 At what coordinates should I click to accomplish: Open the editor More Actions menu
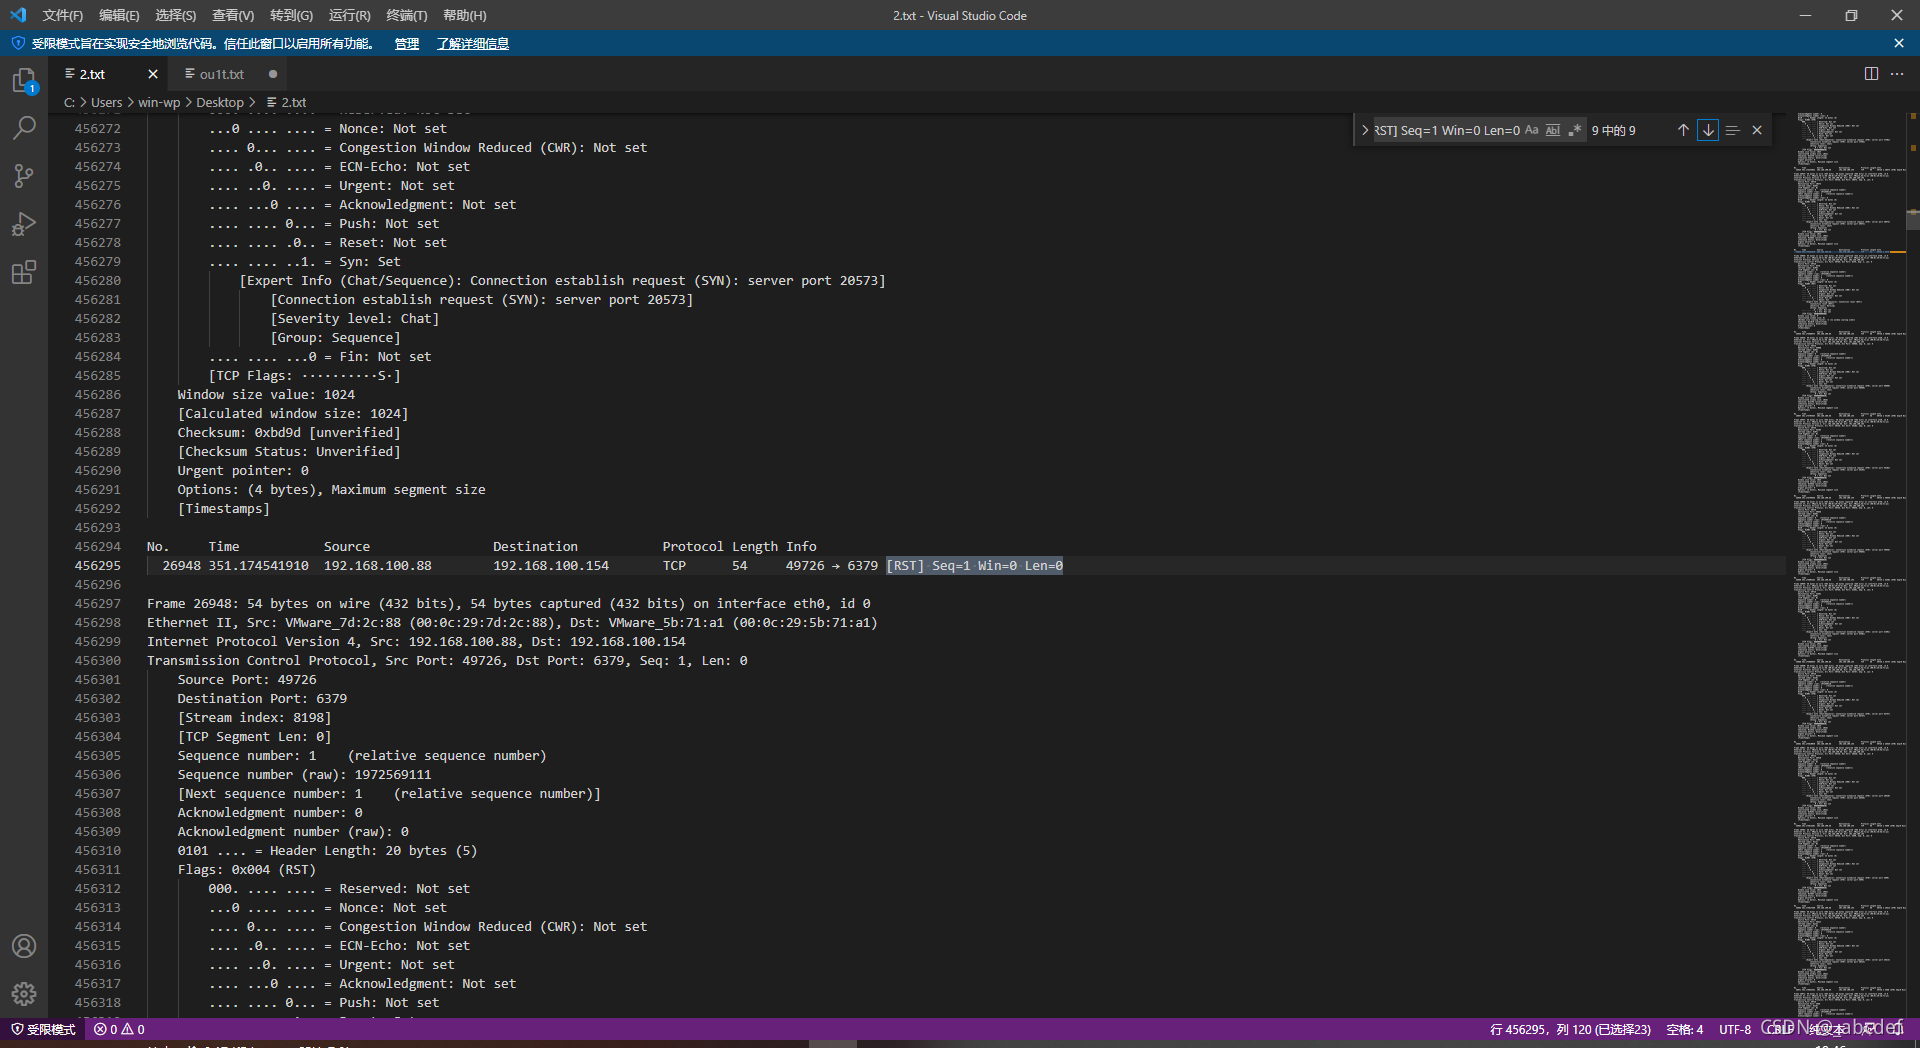[x=1897, y=74]
